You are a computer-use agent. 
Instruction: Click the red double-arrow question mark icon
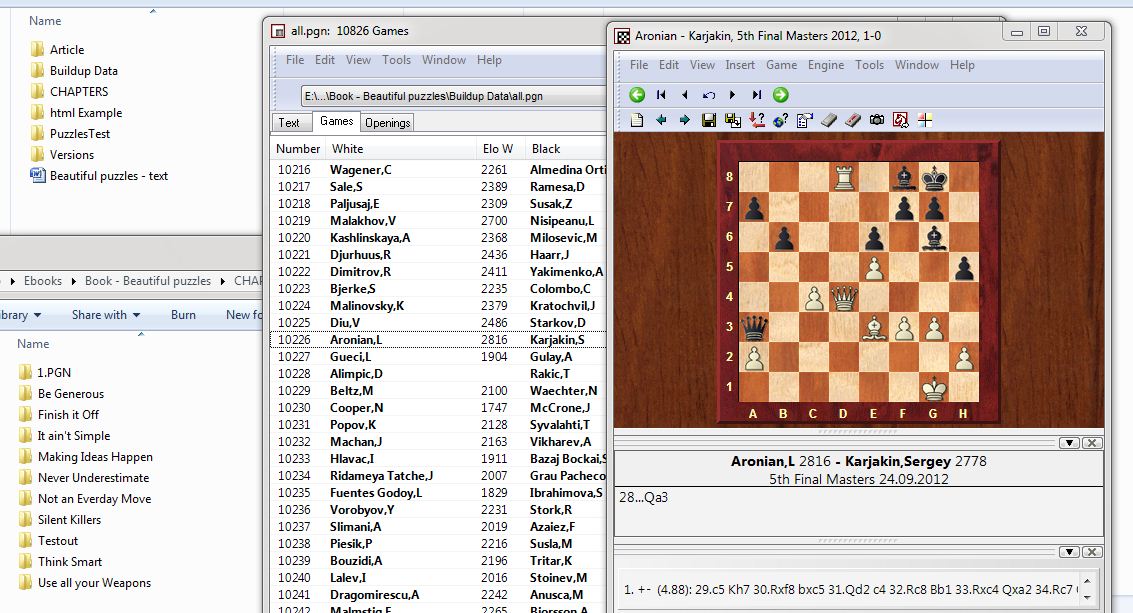click(756, 120)
